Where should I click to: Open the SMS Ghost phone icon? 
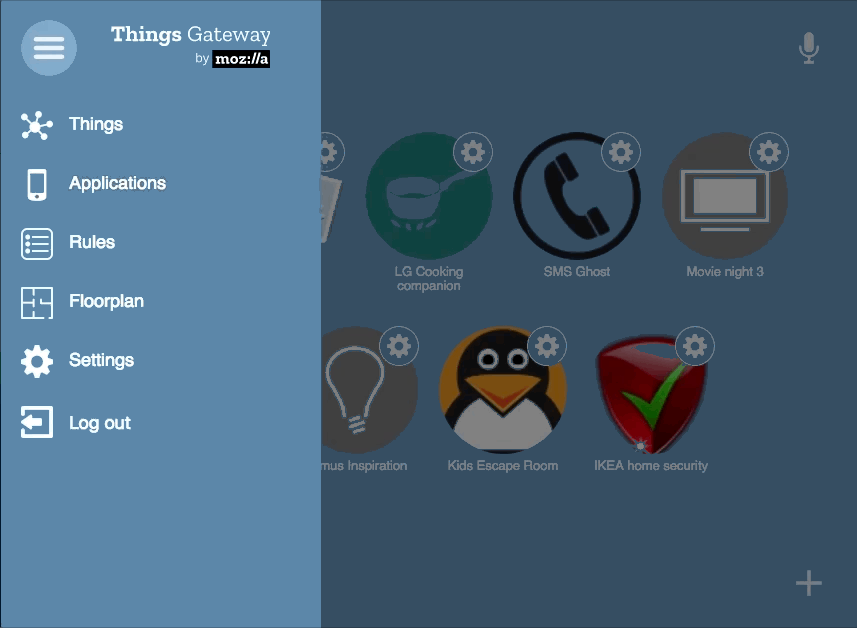pyautogui.click(x=577, y=196)
